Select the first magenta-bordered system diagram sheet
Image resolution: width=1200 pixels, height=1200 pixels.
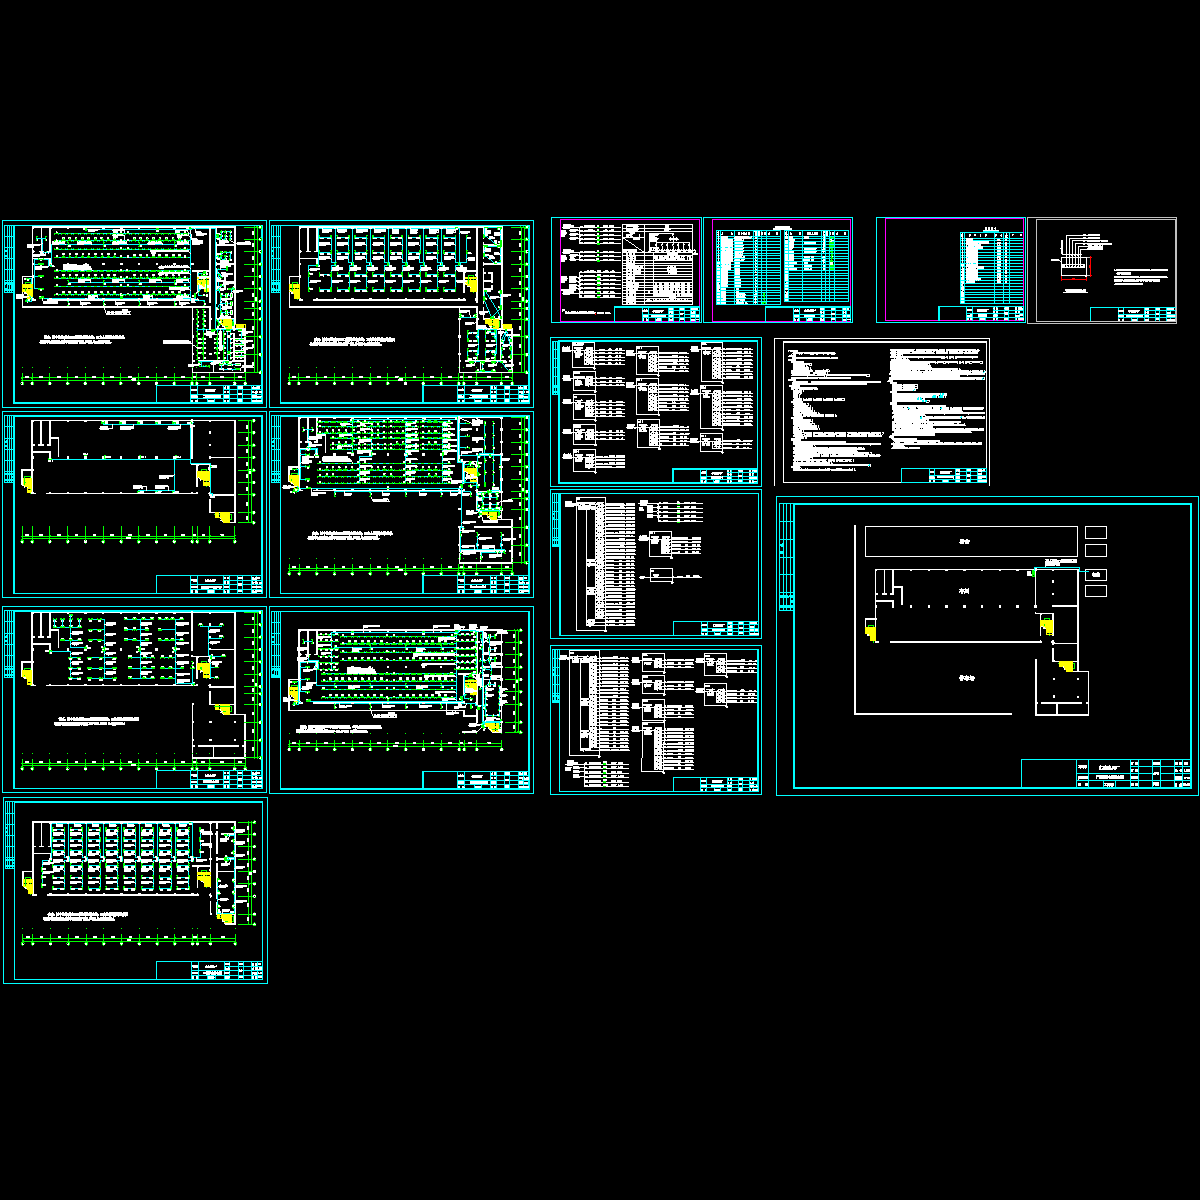point(626,270)
